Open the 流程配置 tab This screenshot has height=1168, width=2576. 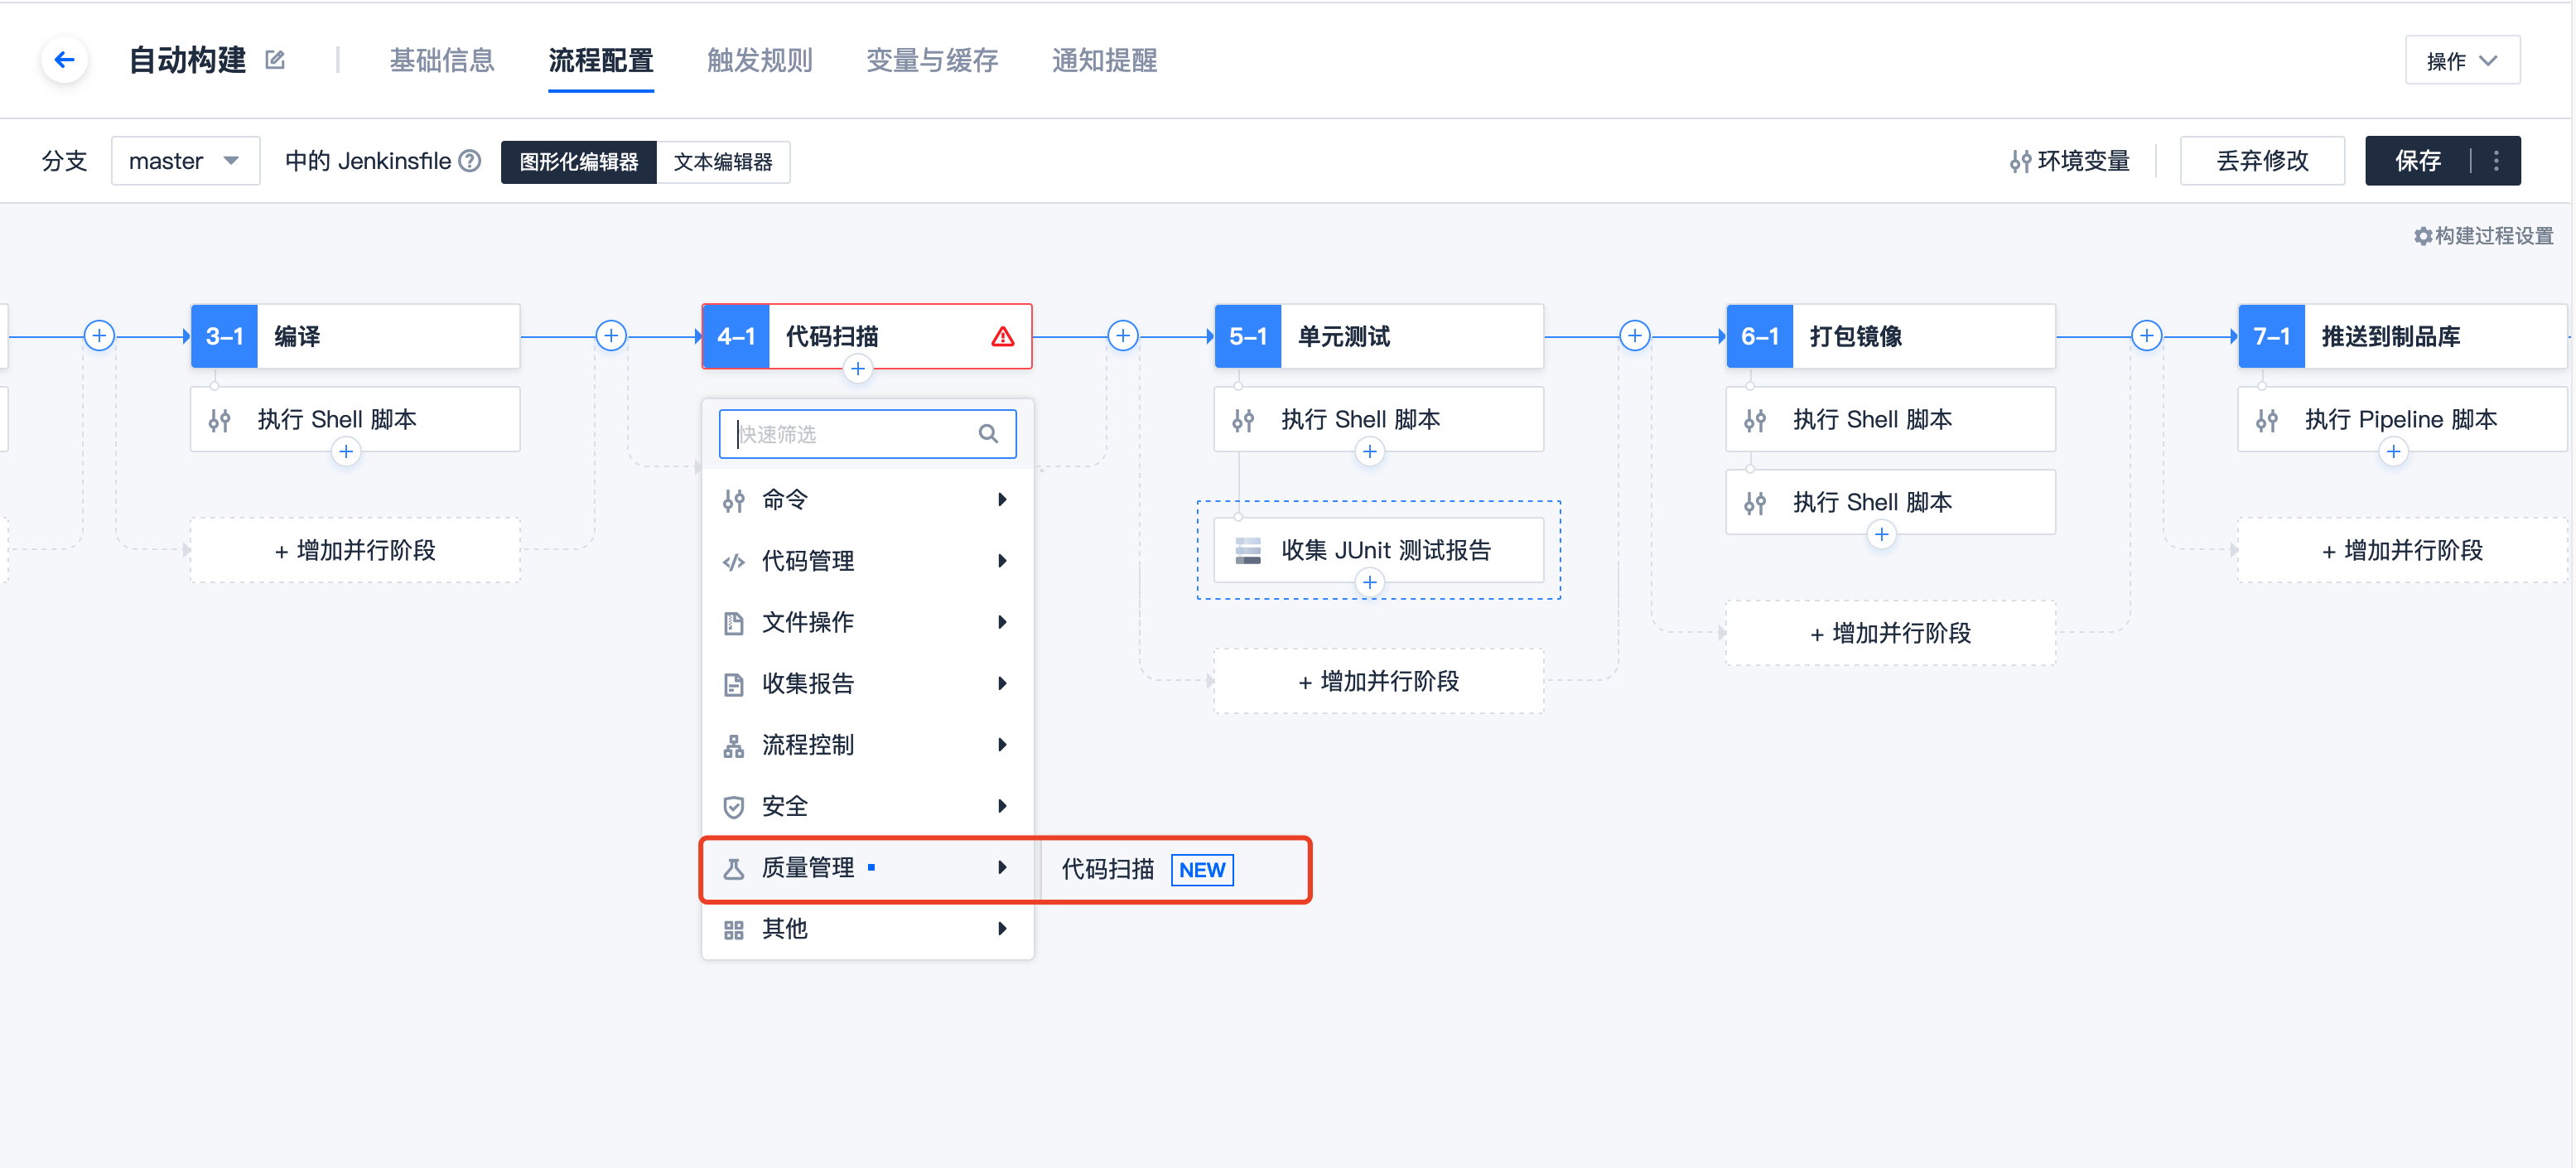(x=601, y=60)
